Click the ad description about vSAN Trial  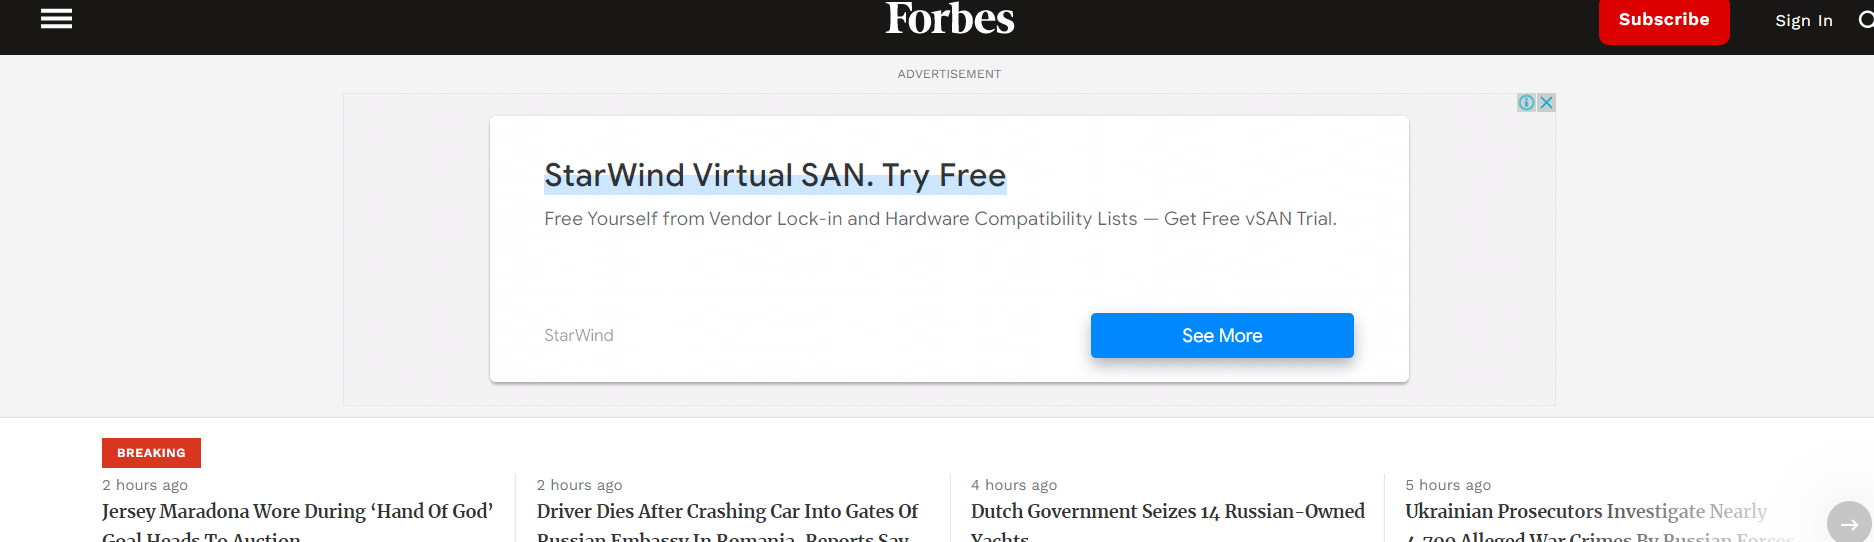pyautogui.click(x=939, y=219)
